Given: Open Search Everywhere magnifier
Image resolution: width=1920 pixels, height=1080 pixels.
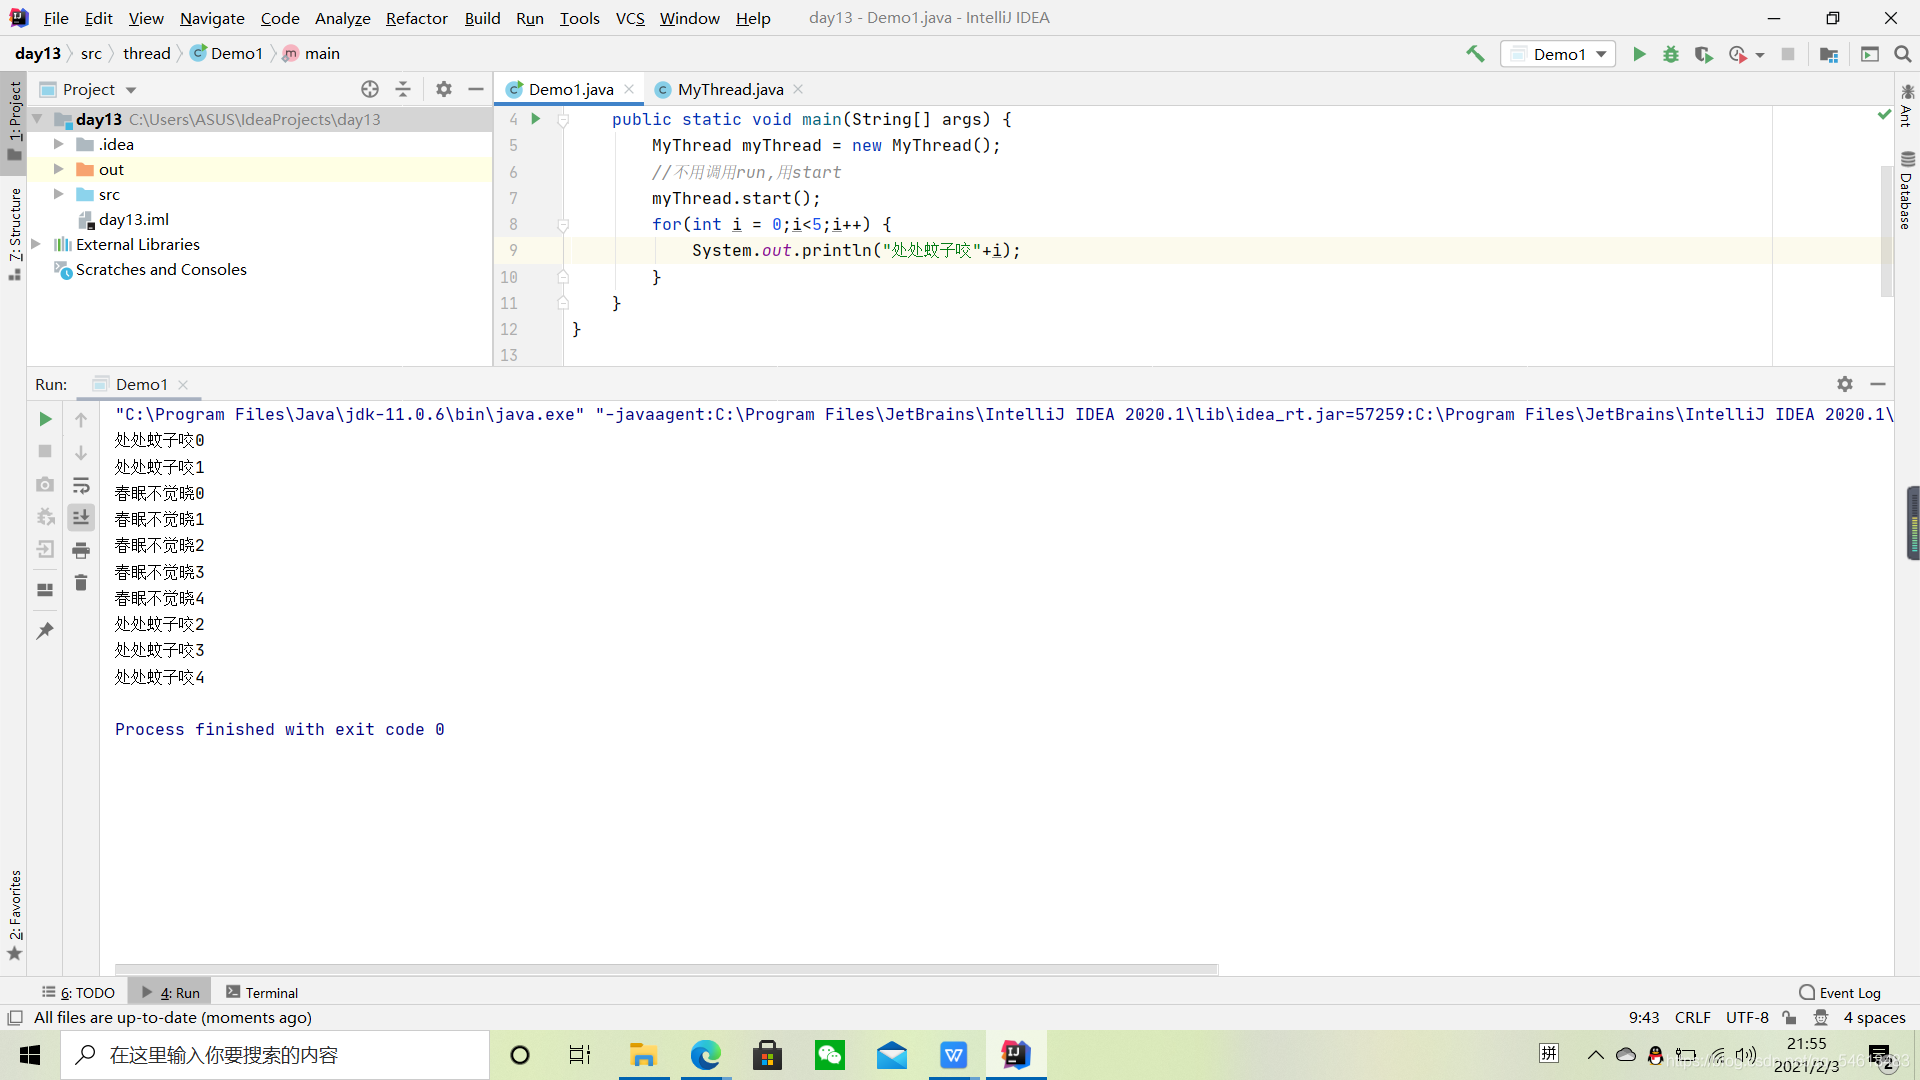Looking at the screenshot, I should pos(1903,54).
